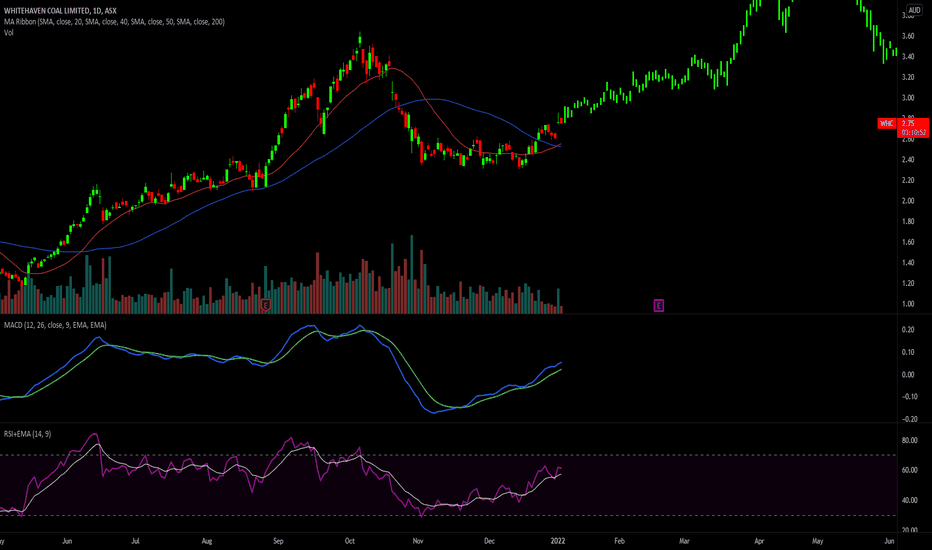Click the Sep label on the time axis
This screenshot has width=932, height=550.
tap(278, 541)
